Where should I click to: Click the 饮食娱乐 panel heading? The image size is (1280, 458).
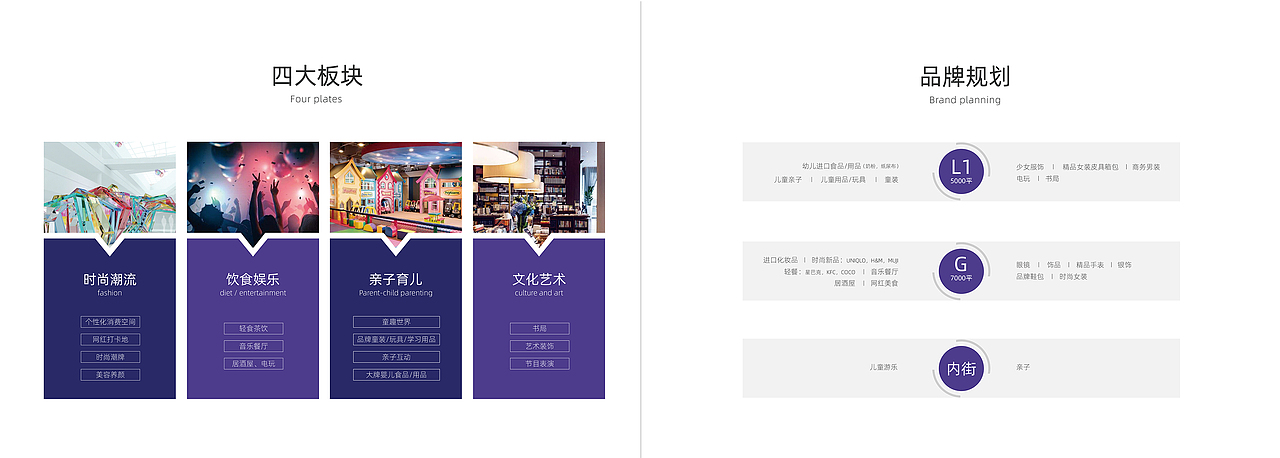[253, 279]
